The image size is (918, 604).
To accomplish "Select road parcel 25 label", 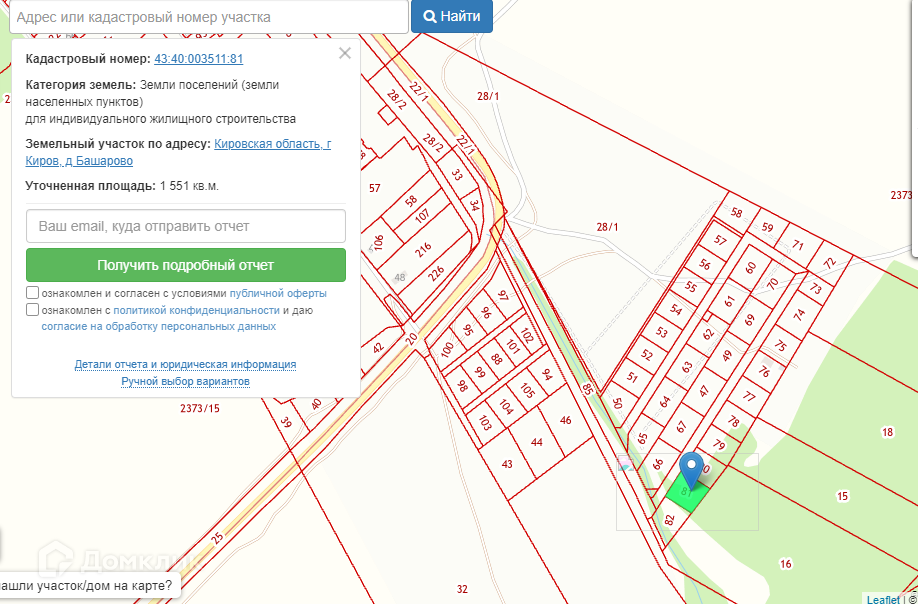I will coord(218,538).
